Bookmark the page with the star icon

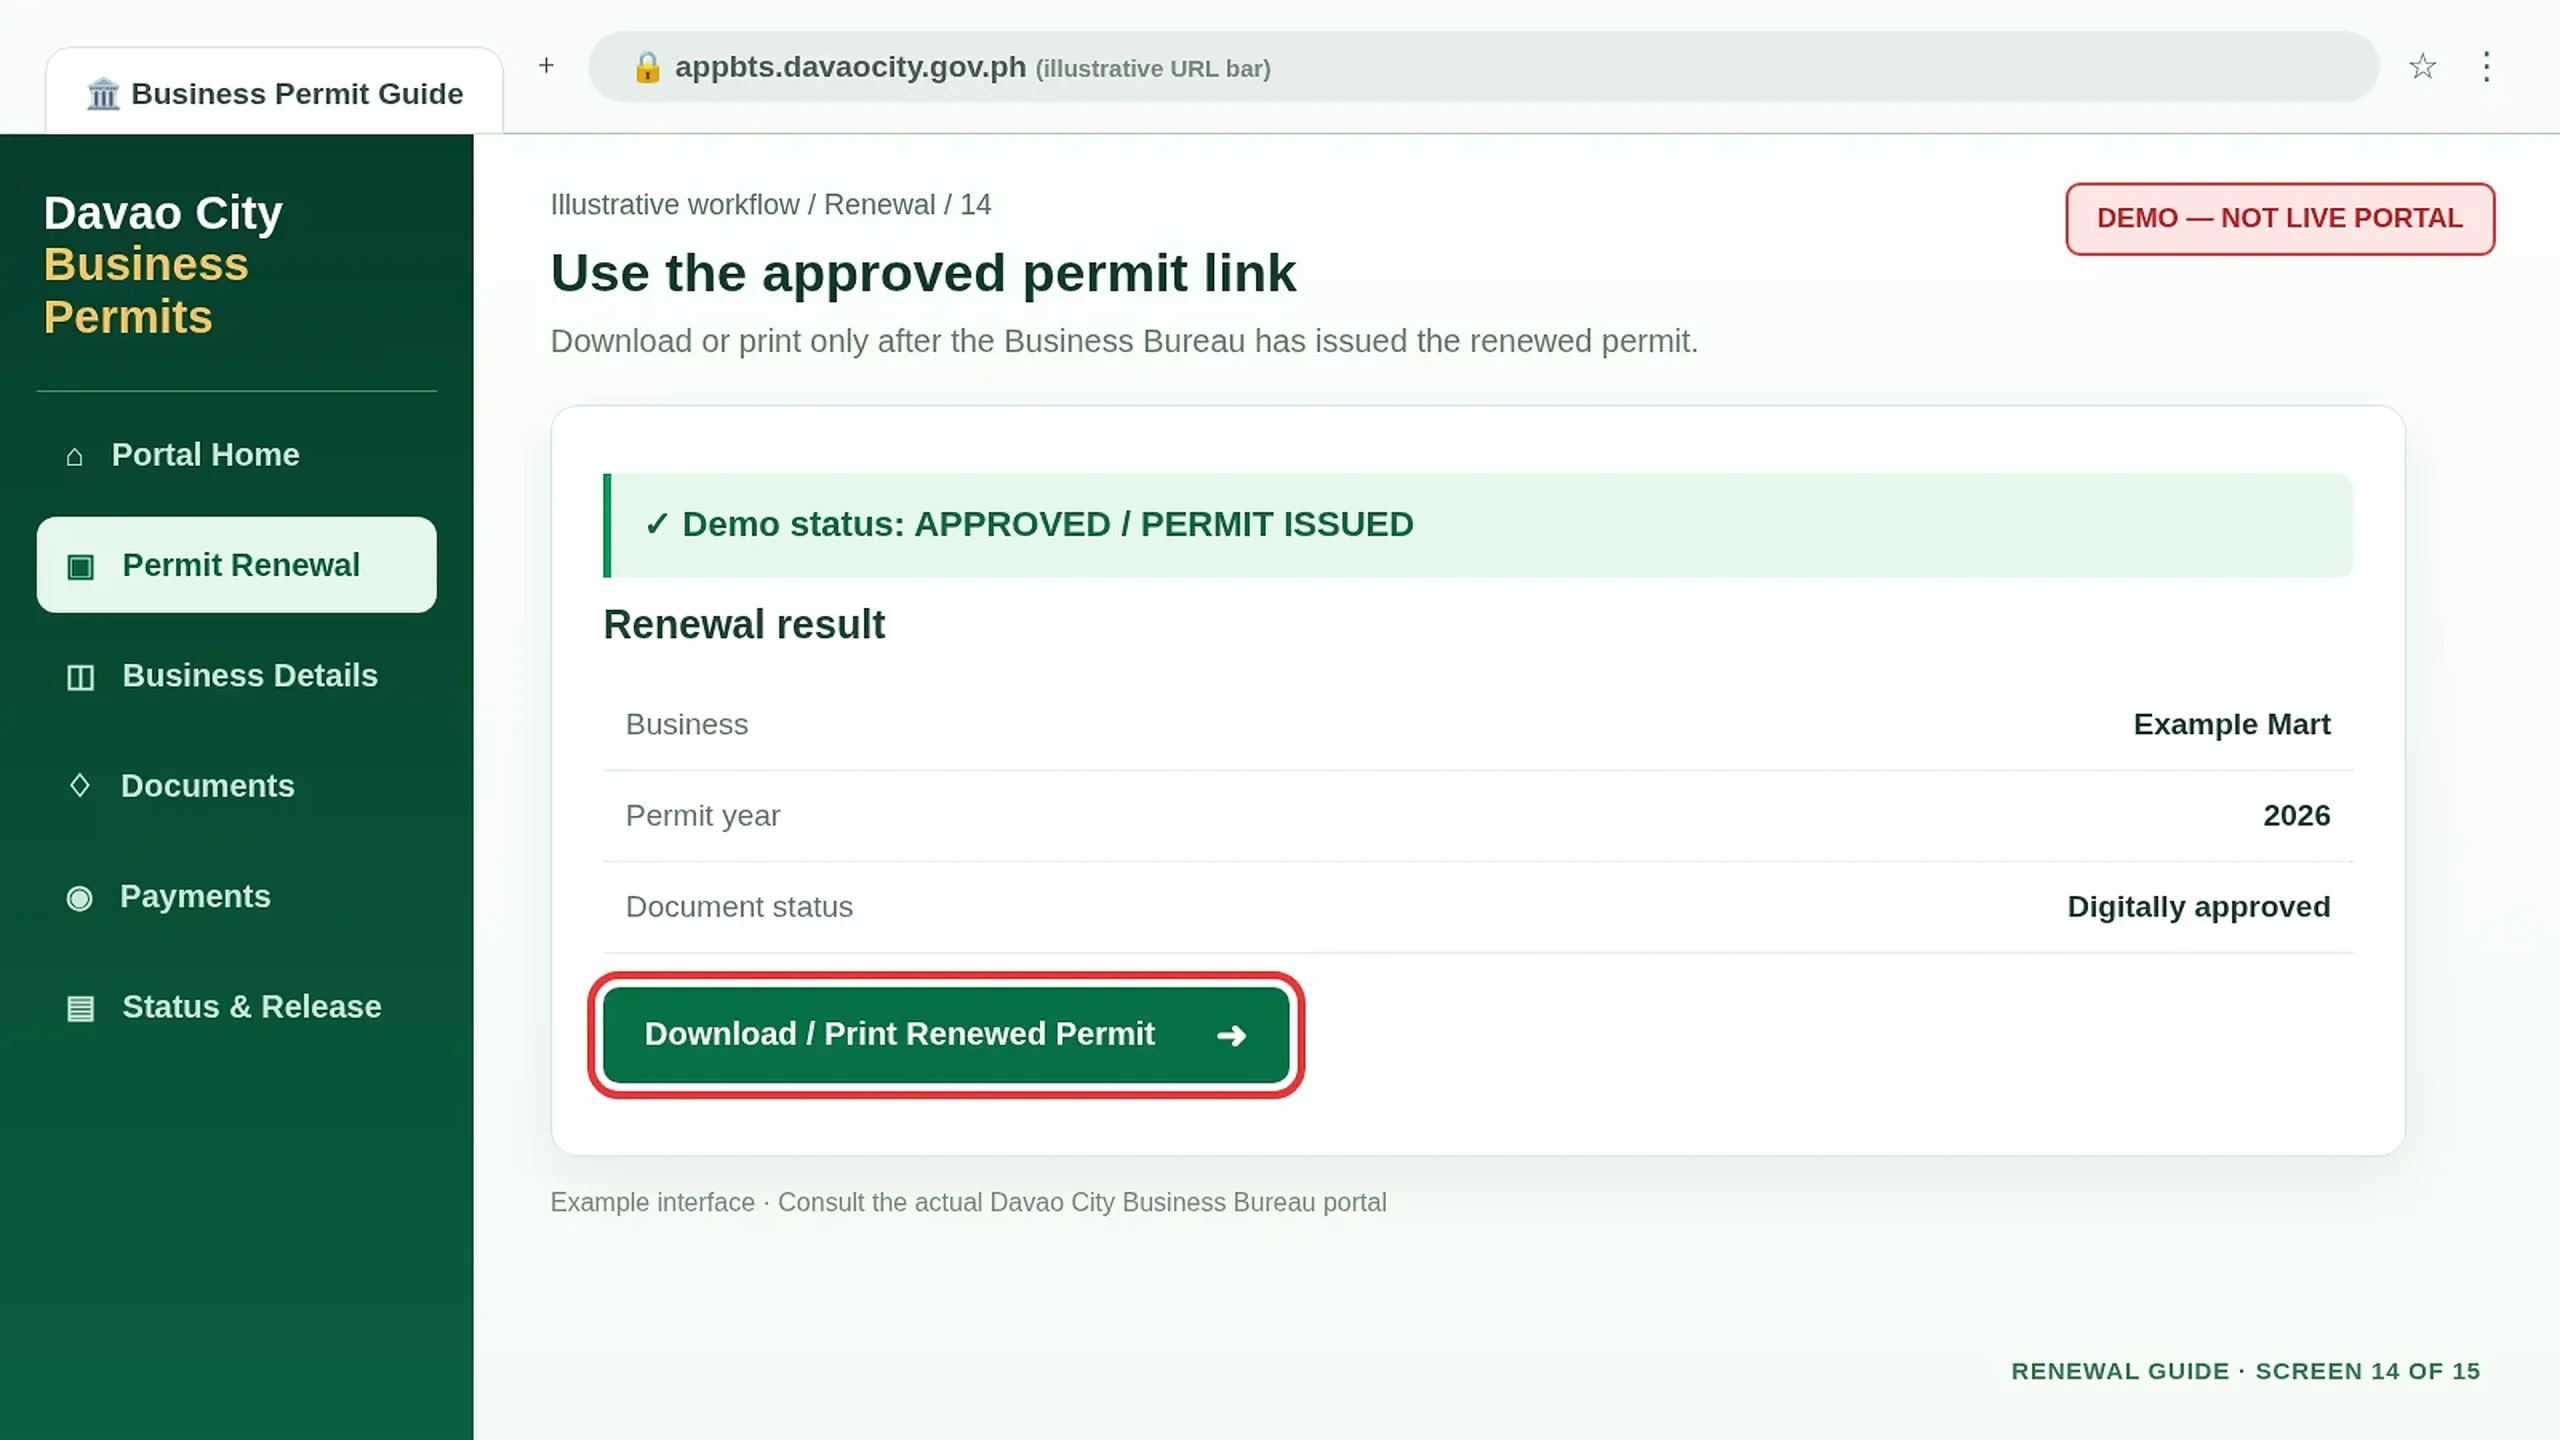click(x=2422, y=67)
